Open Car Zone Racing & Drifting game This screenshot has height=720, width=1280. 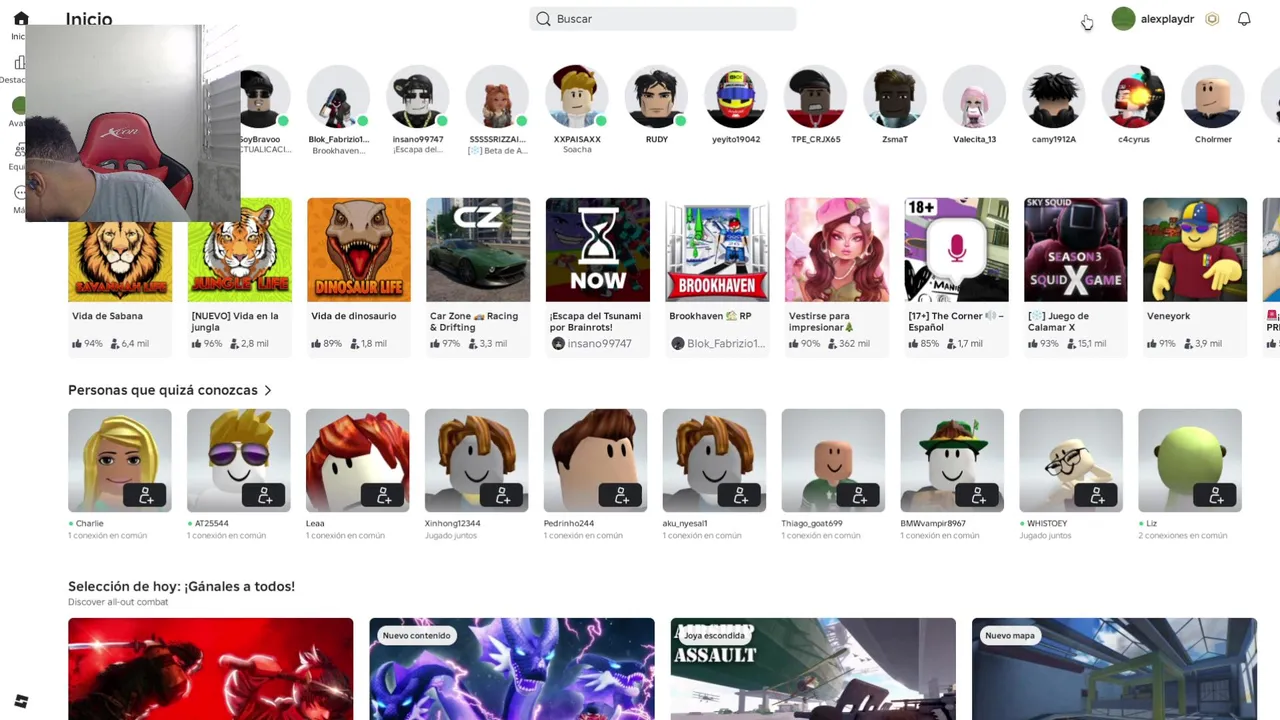[x=478, y=250]
